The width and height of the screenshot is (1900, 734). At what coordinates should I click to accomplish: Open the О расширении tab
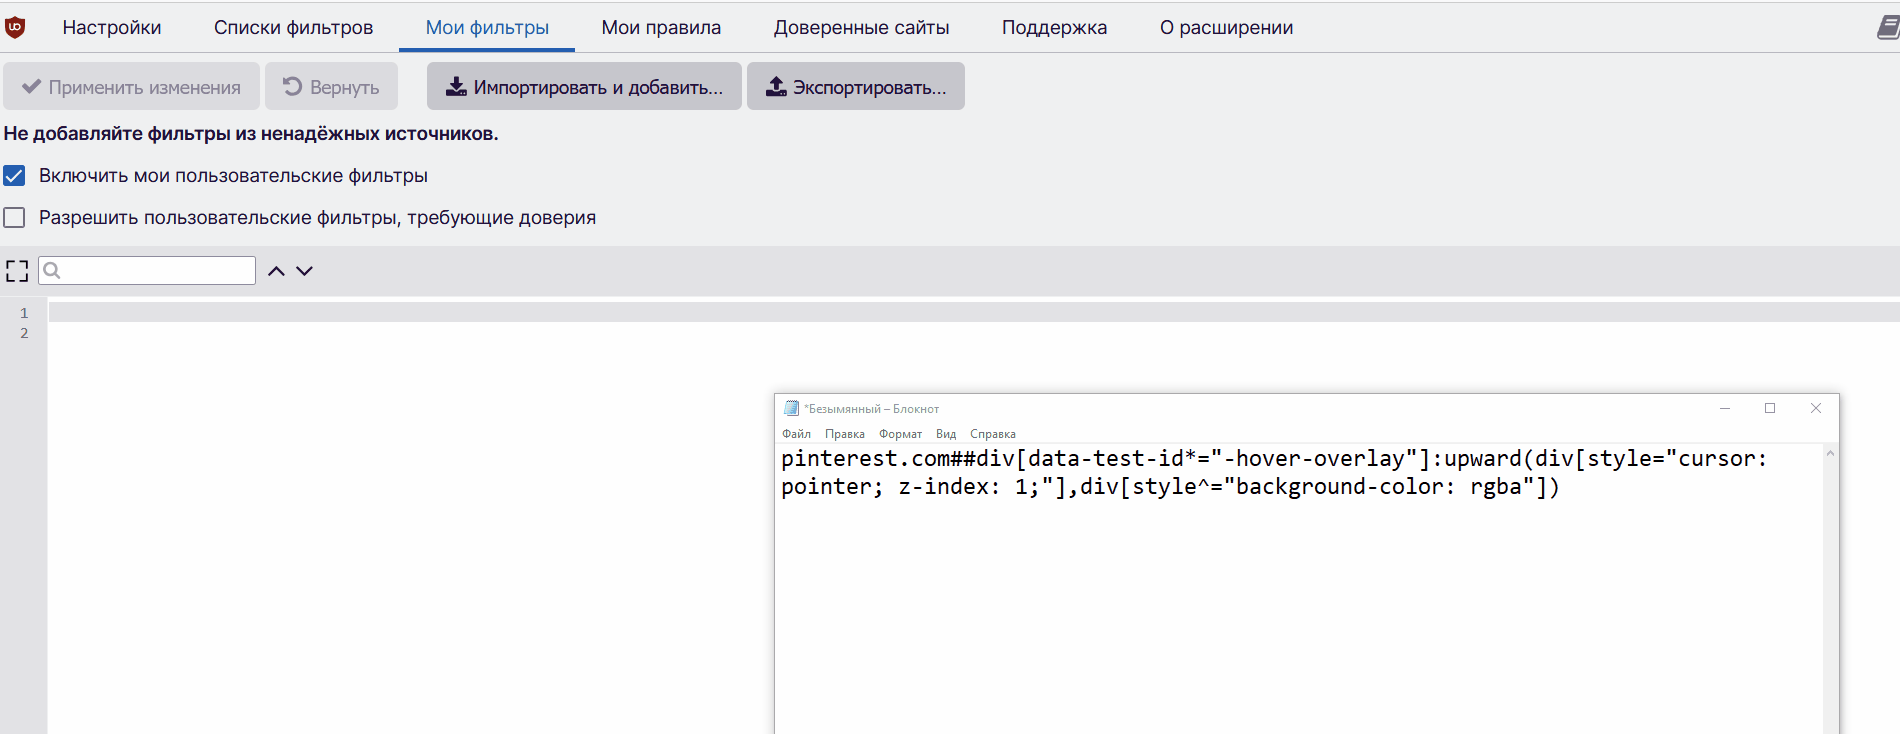[1226, 27]
